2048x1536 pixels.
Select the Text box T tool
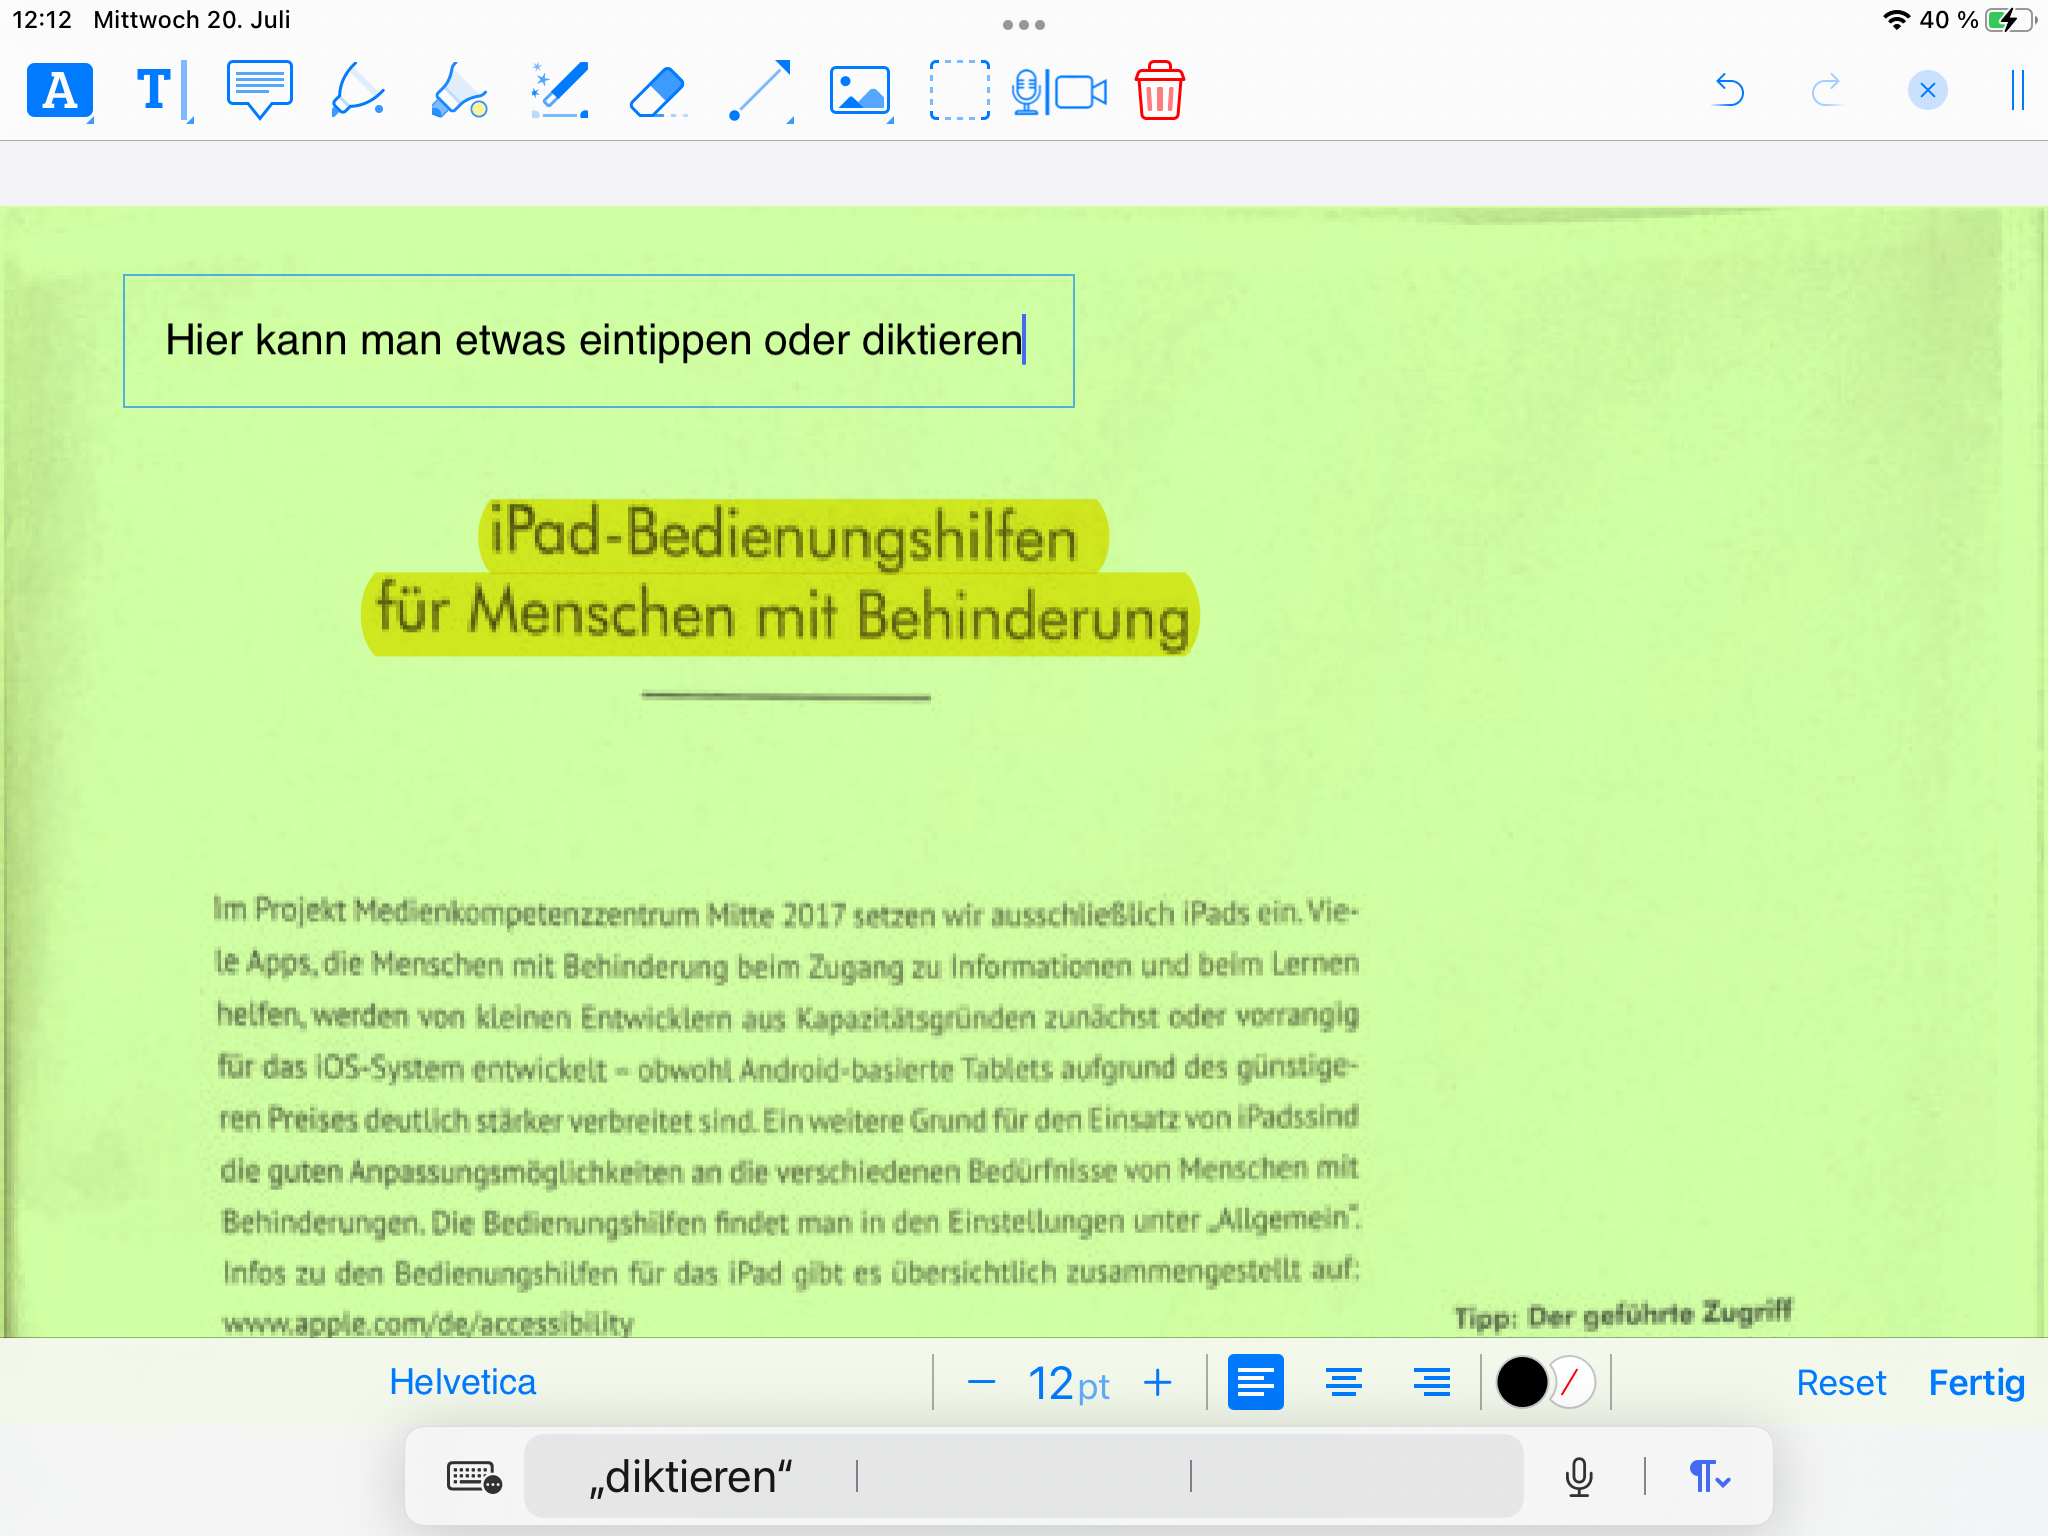pos(160,91)
